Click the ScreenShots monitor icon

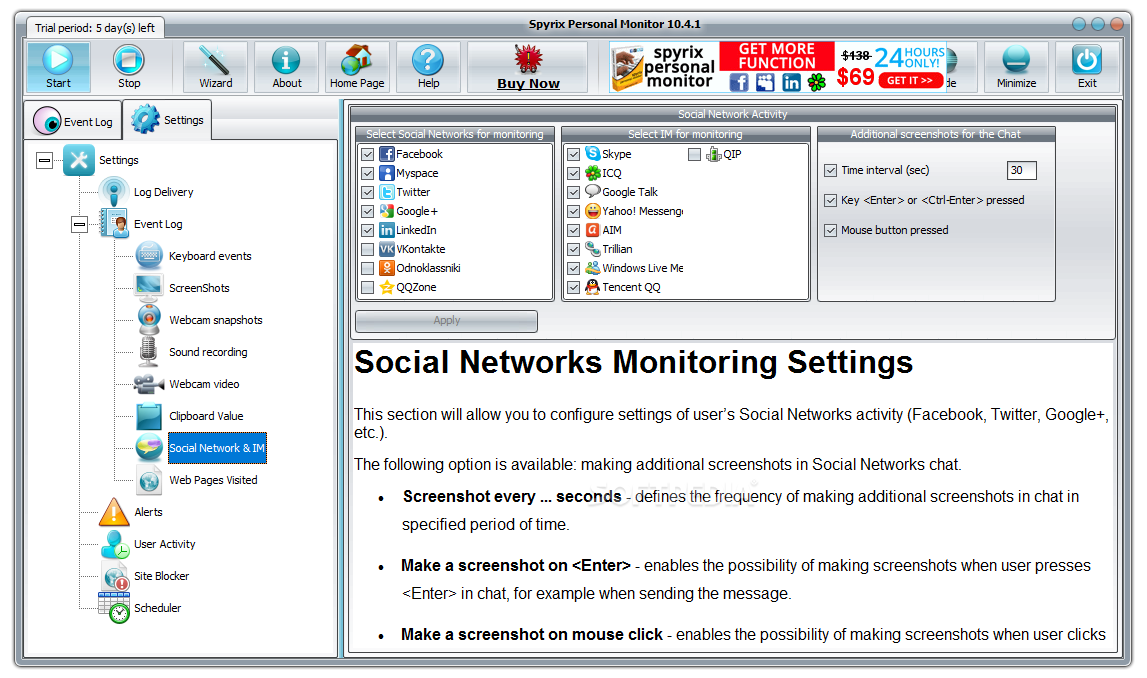(x=149, y=287)
